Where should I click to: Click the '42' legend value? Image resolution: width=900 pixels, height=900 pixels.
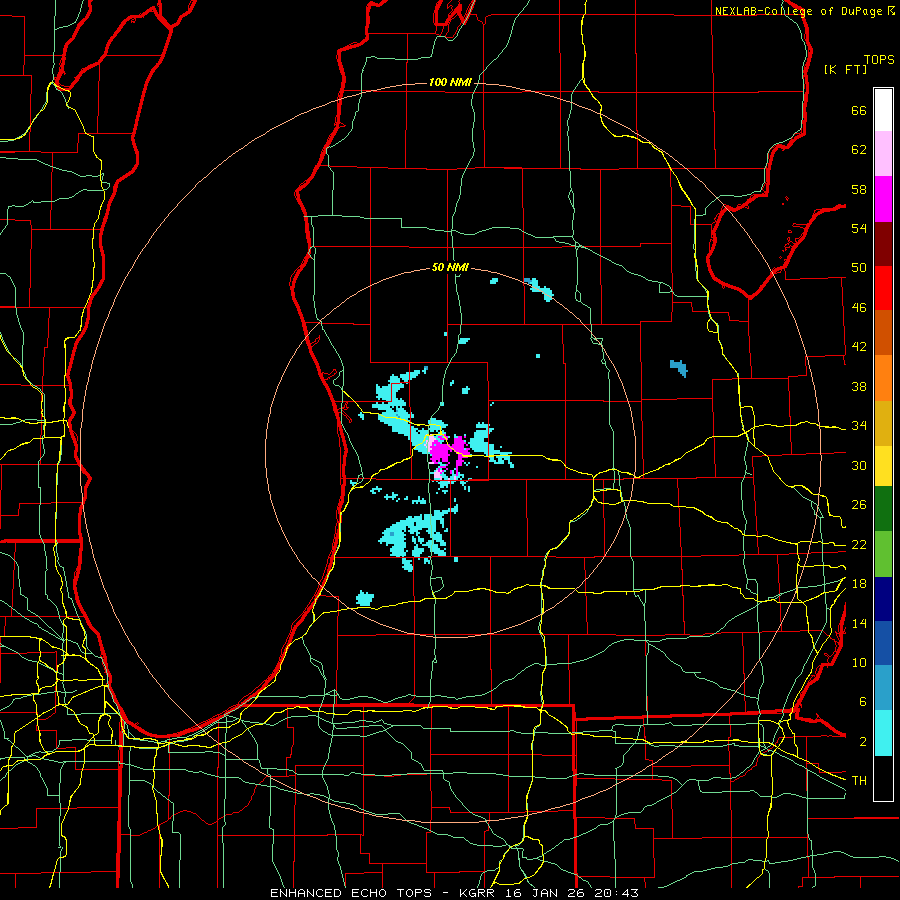pyautogui.click(x=859, y=347)
